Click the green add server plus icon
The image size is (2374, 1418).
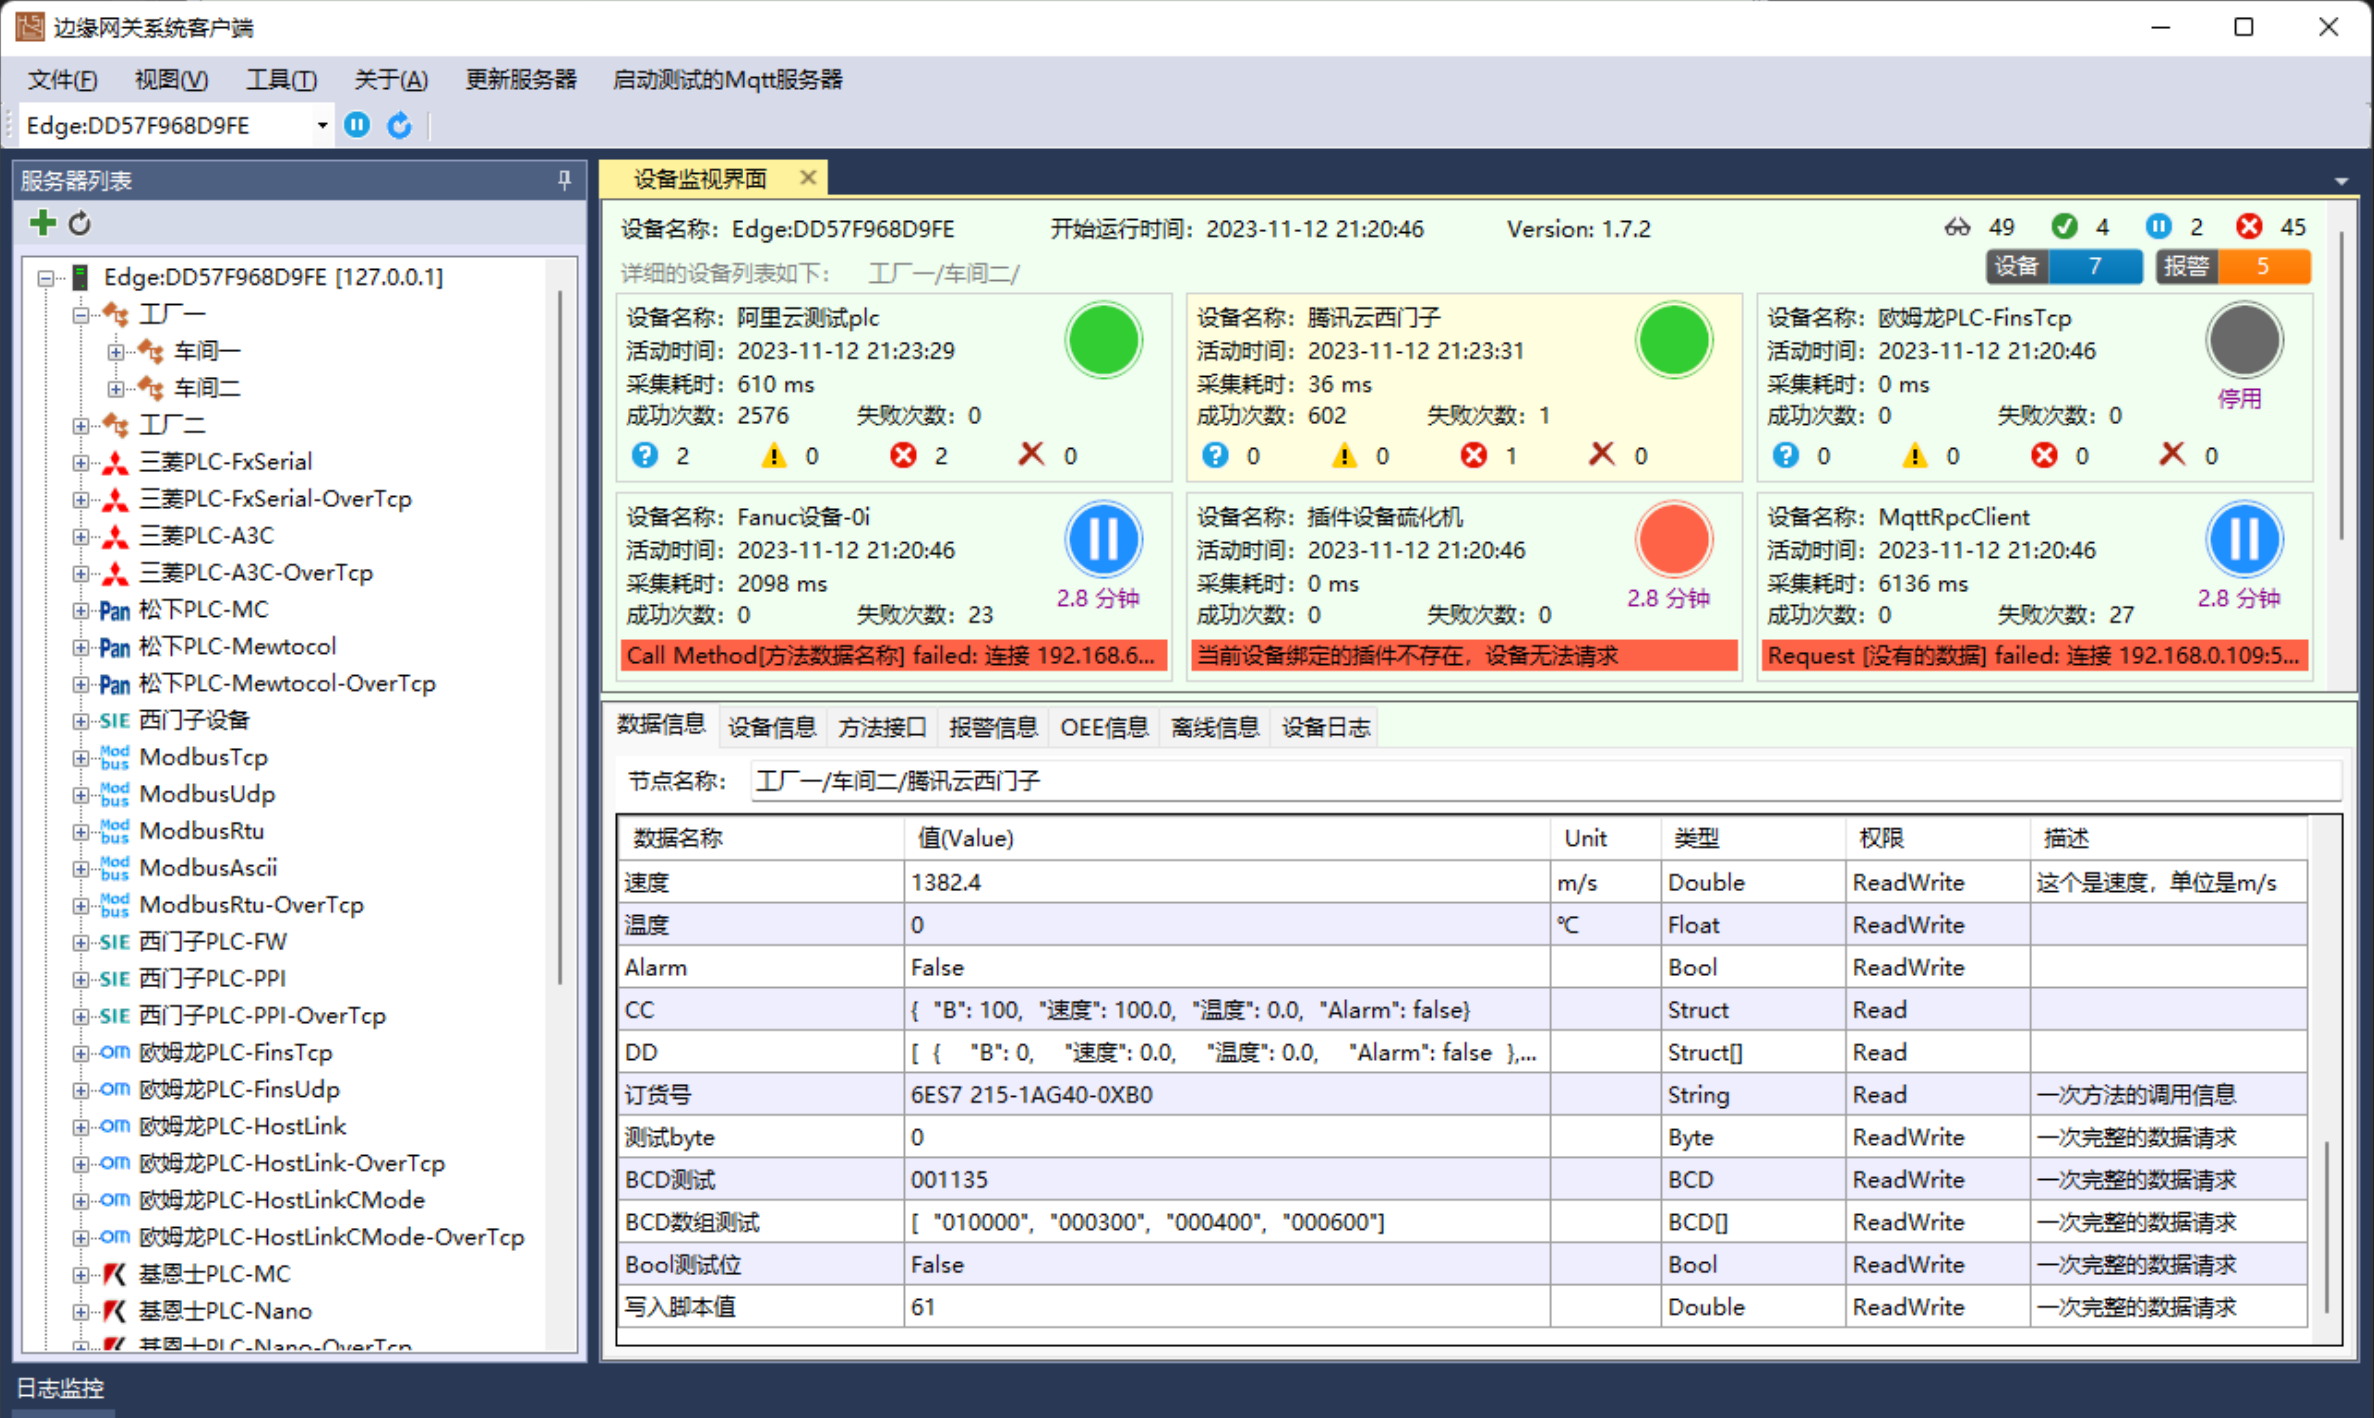click(42, 223)
